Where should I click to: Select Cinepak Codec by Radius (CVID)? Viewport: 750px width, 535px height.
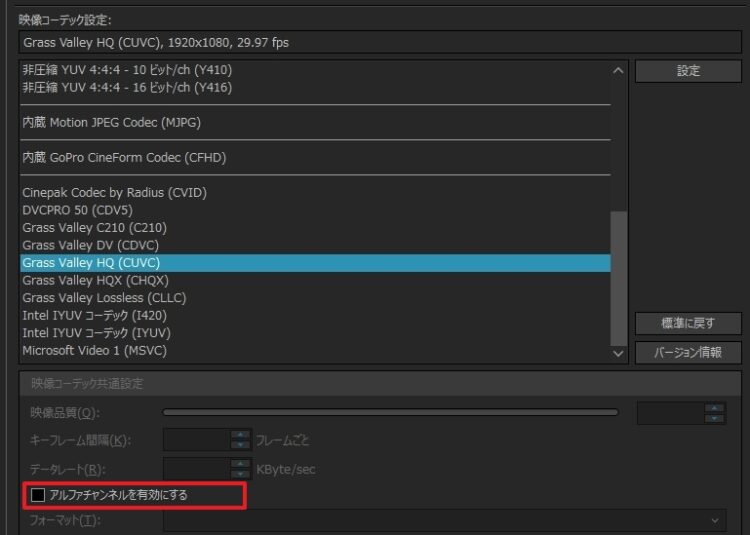(x=315, y=193)
